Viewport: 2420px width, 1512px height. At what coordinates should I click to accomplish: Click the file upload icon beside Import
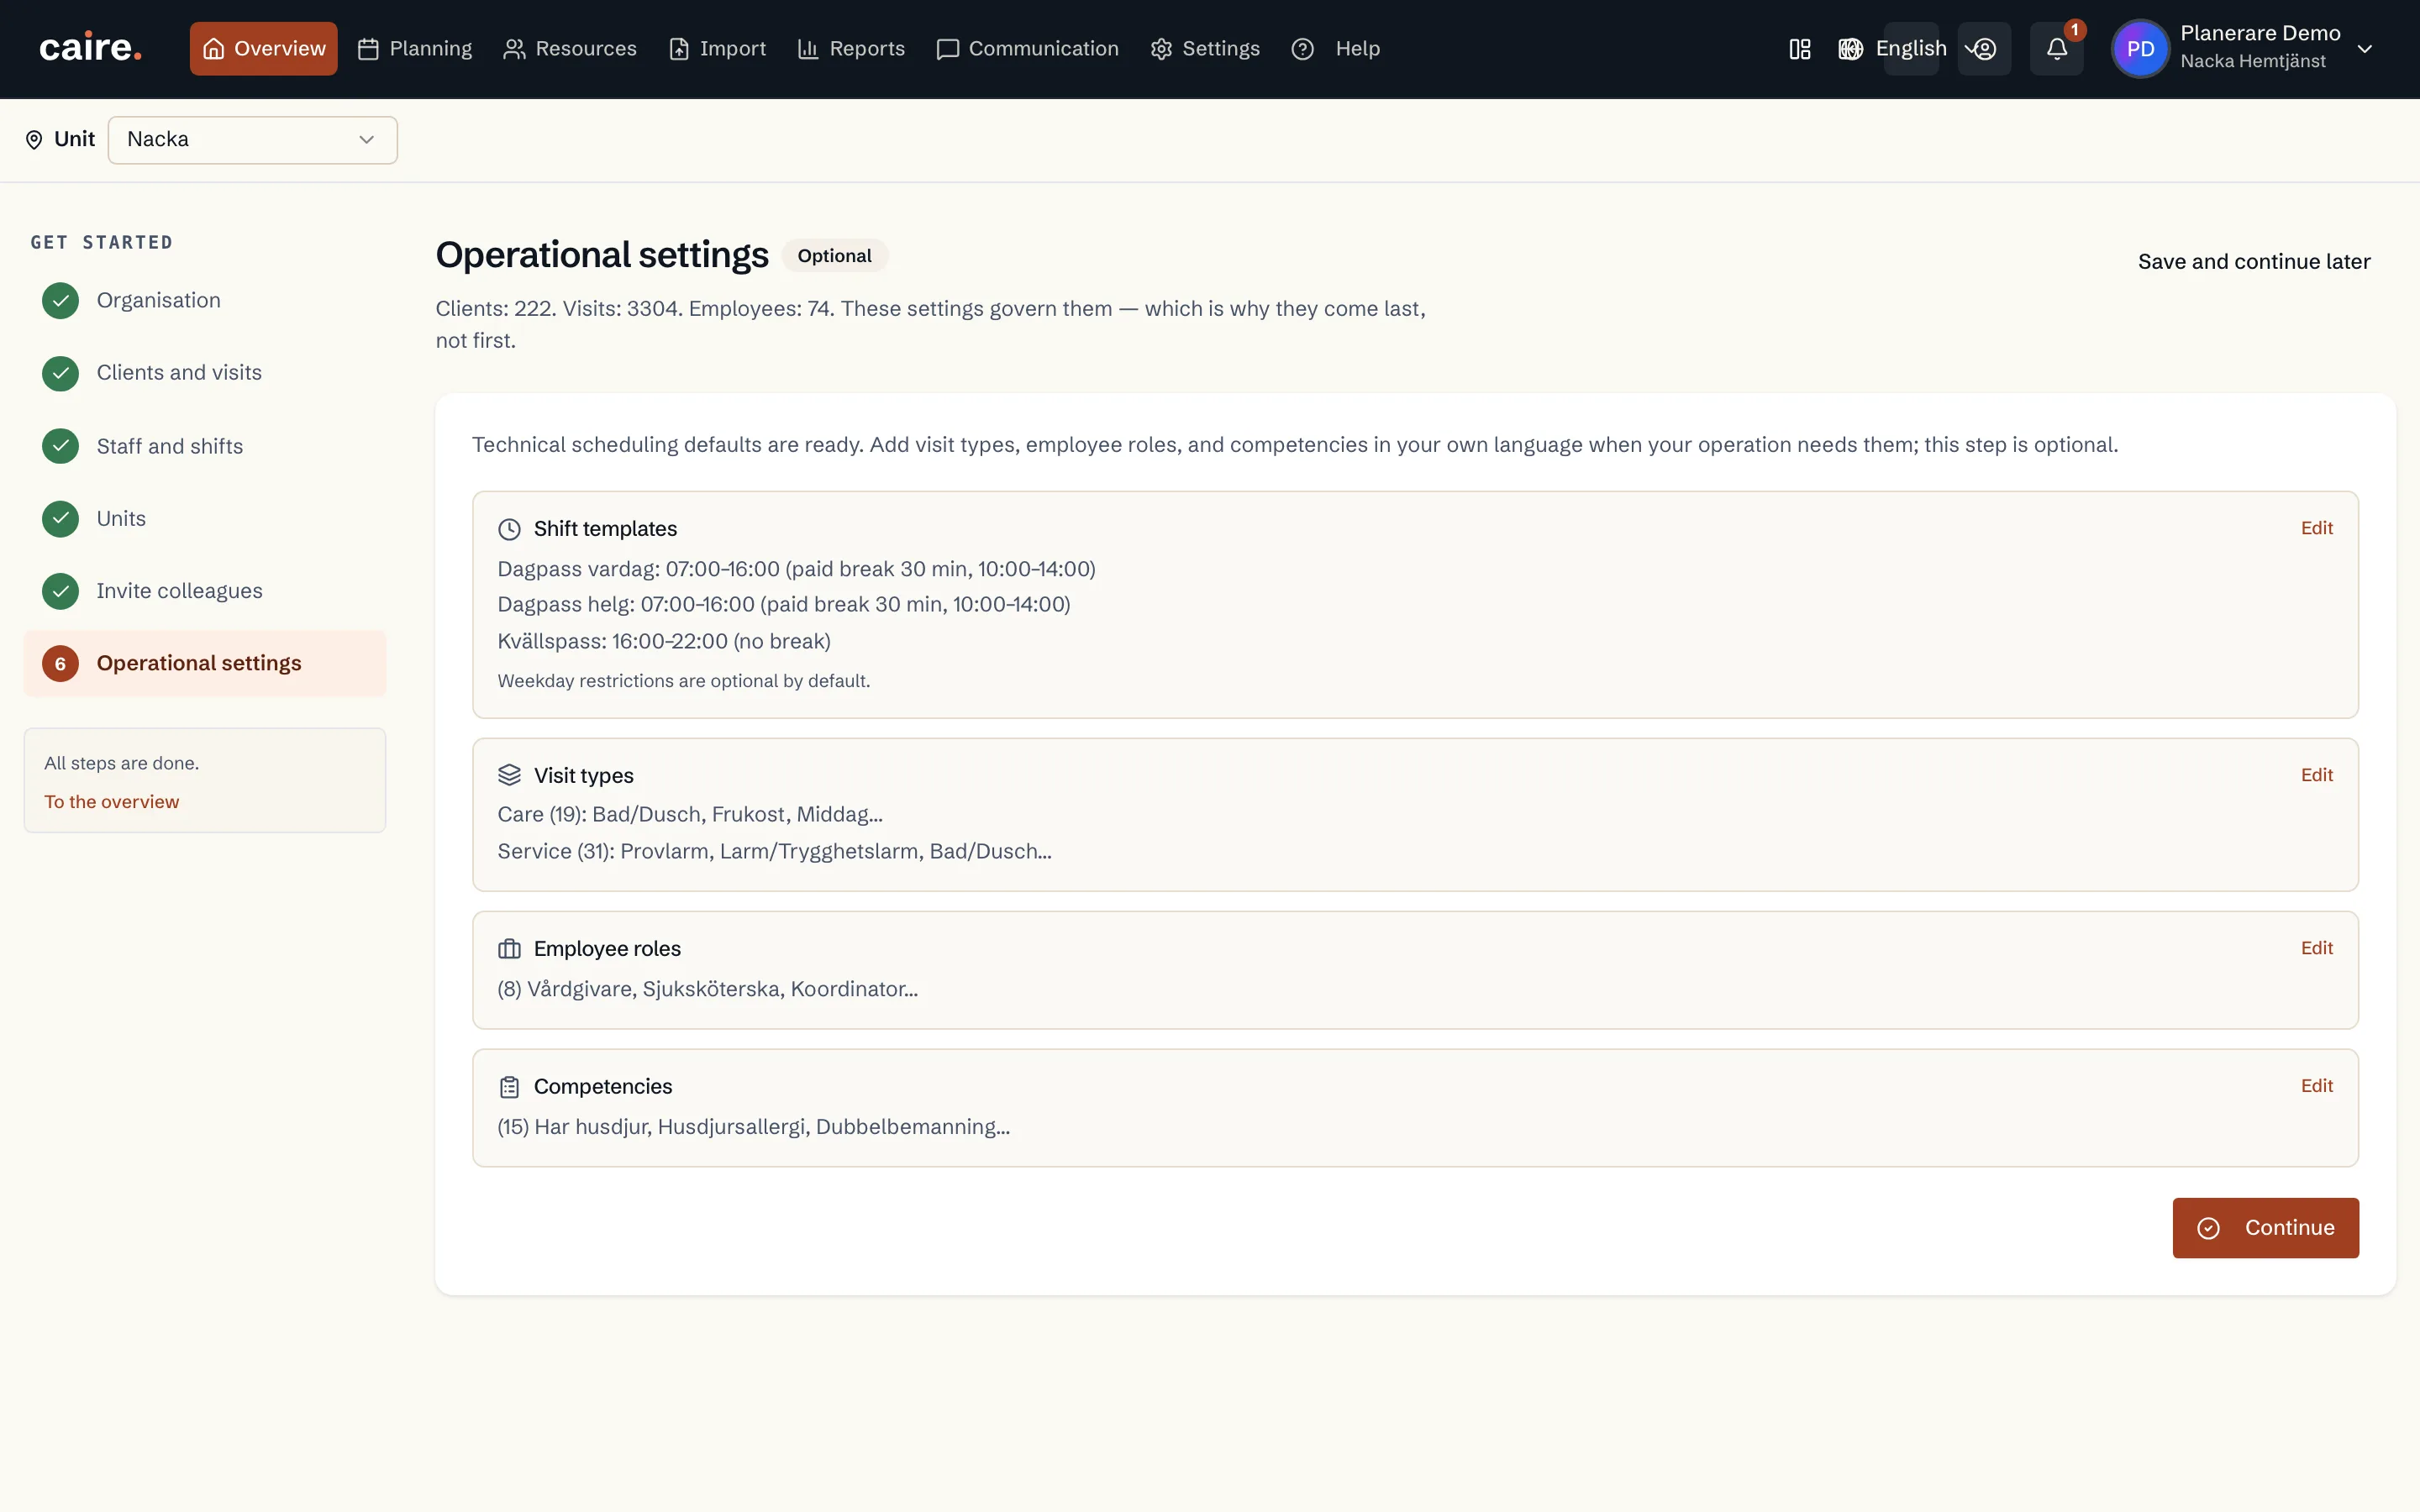pos(679,49)
